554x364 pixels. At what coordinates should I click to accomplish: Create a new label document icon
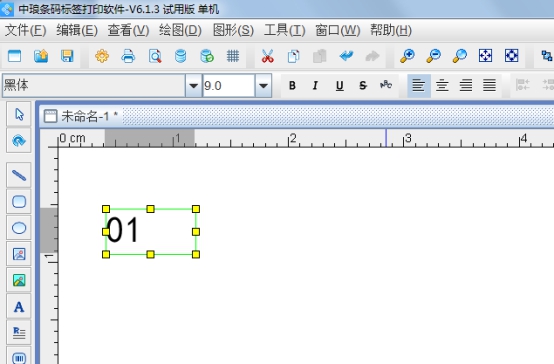coord(14,56)
